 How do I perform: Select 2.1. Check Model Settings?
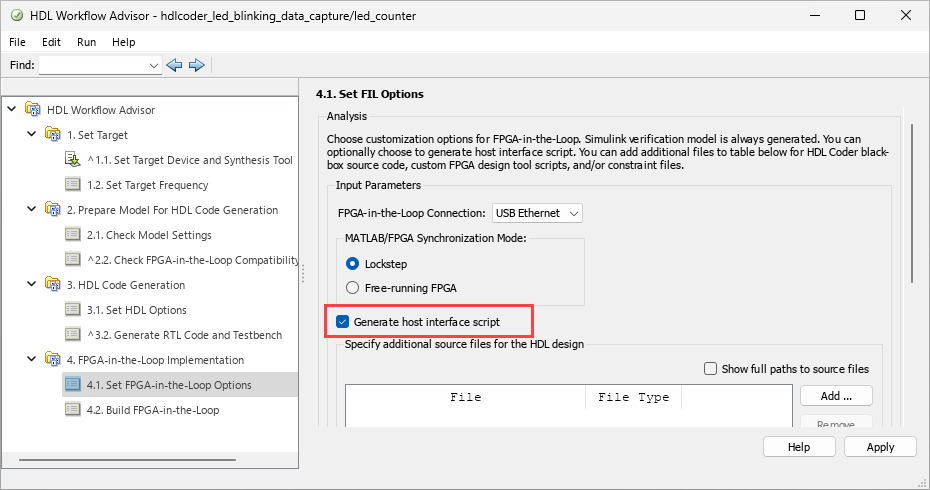pyautogui.click(x=149, y=235)
